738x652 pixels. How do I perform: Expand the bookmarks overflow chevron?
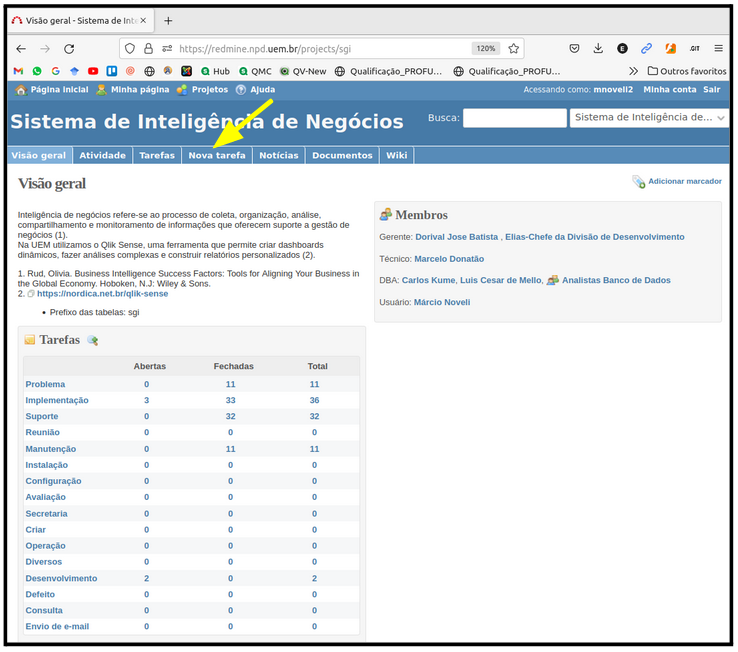633,71
